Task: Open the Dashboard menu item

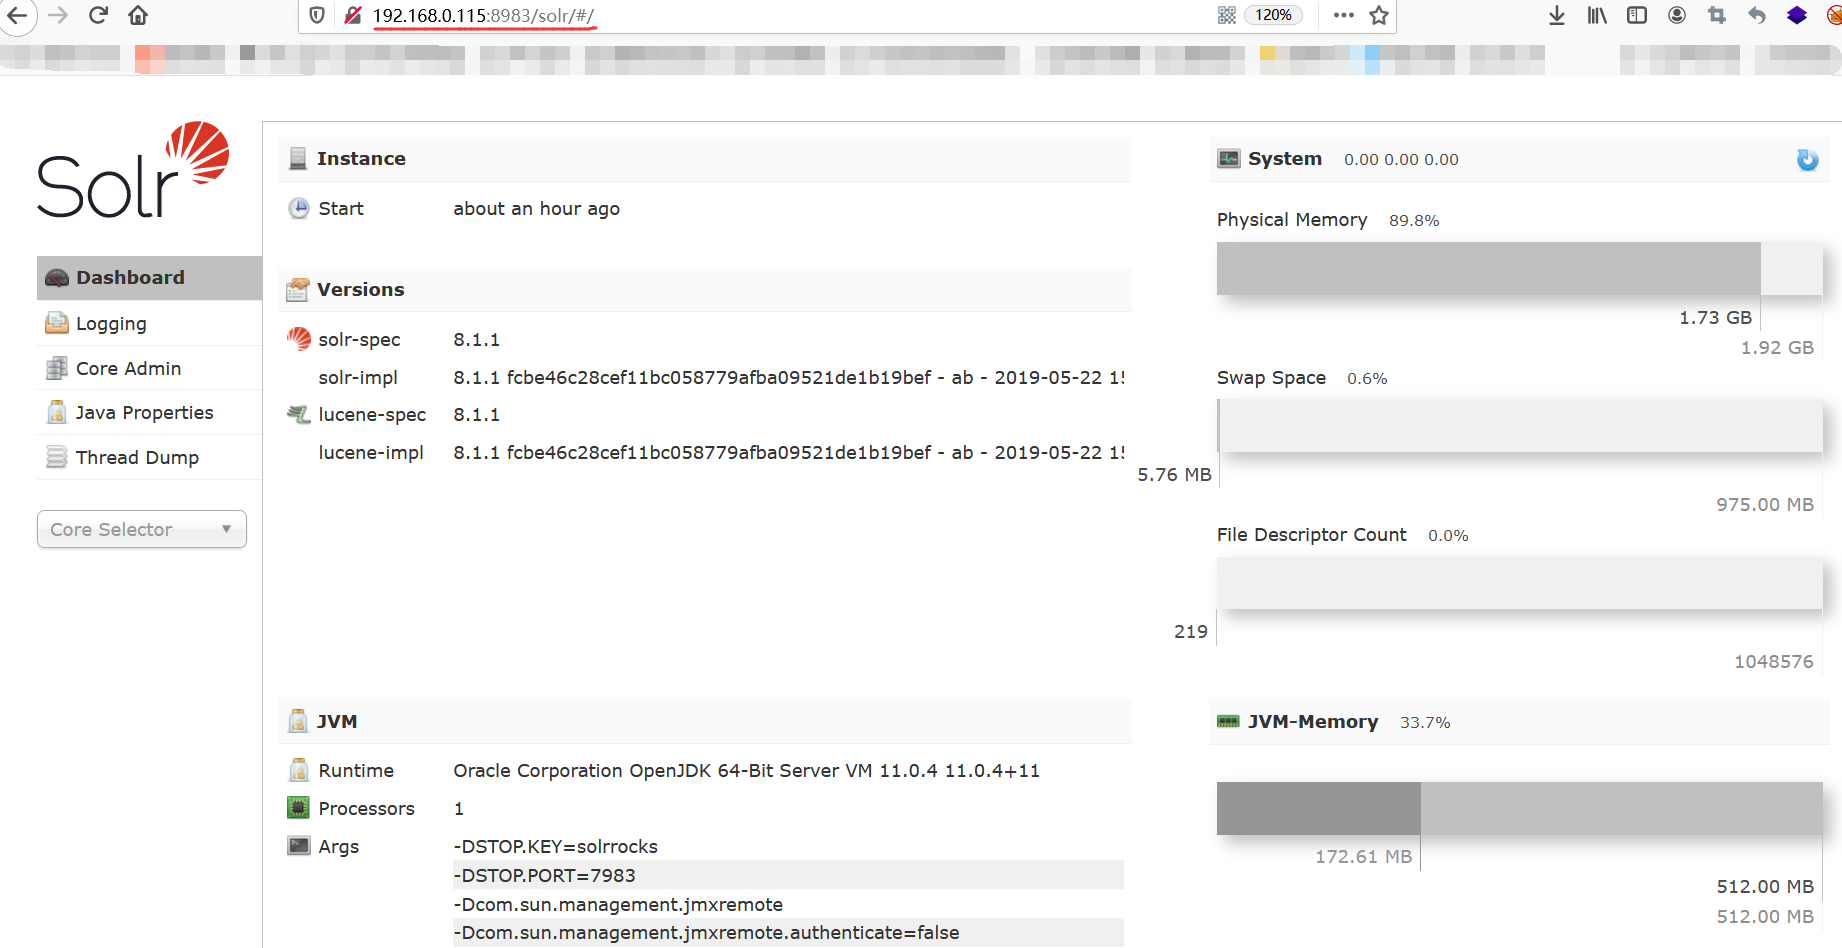Action: coord(149,278)
